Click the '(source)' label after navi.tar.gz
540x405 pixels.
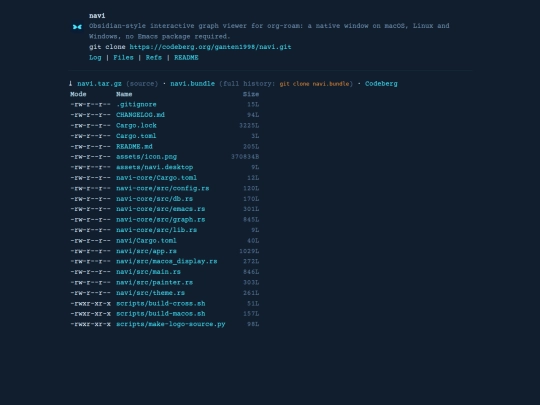[x=142, y=84]
